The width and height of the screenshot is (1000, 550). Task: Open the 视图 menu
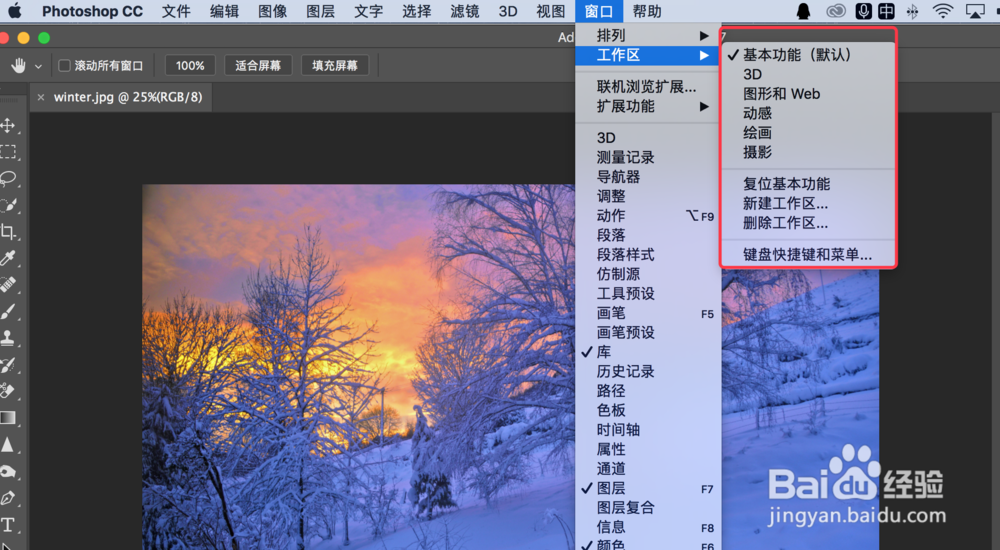(550, 11)
